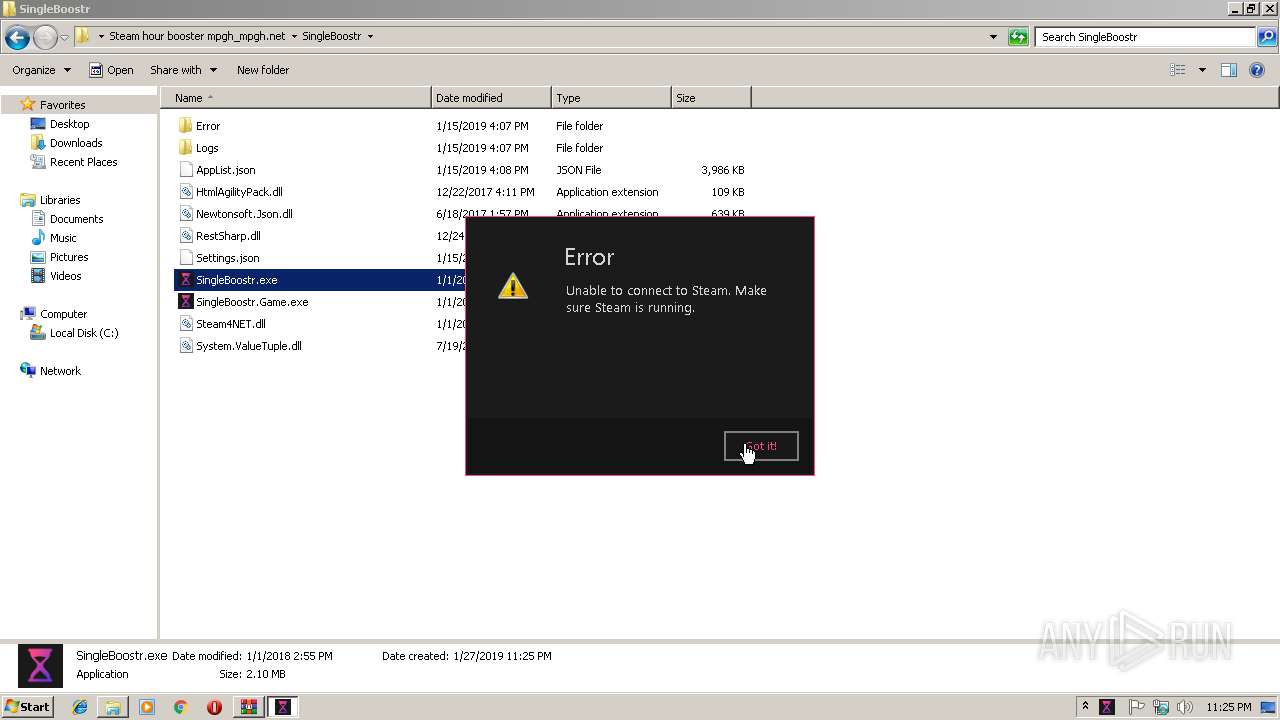Click the search magnifier icon
The image size is (1280, 720).
coord(1267,37)
